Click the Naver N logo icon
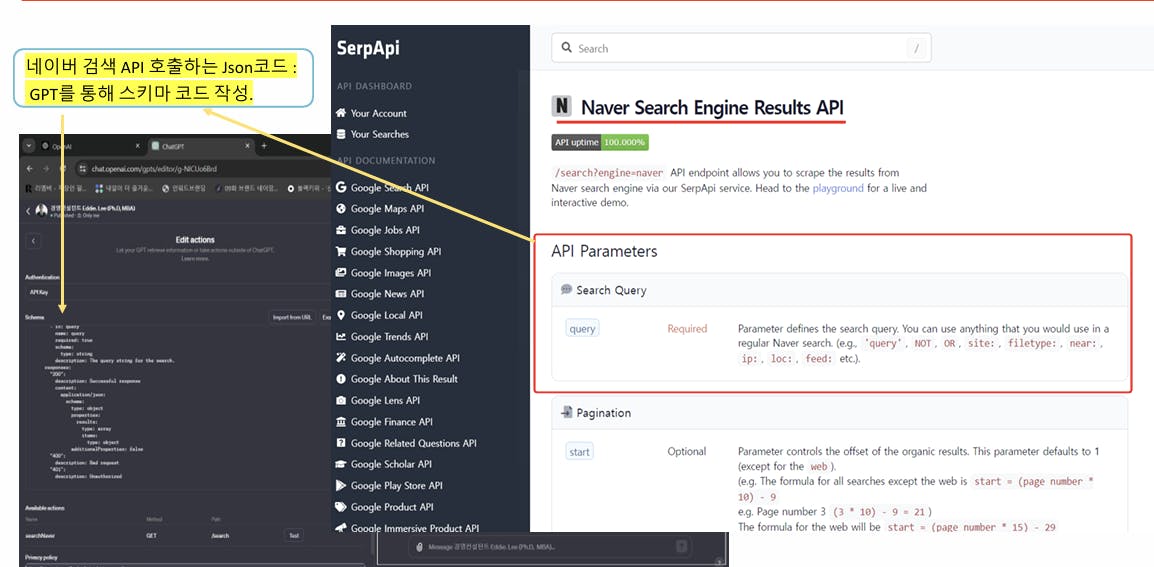 tap(562, 107)
